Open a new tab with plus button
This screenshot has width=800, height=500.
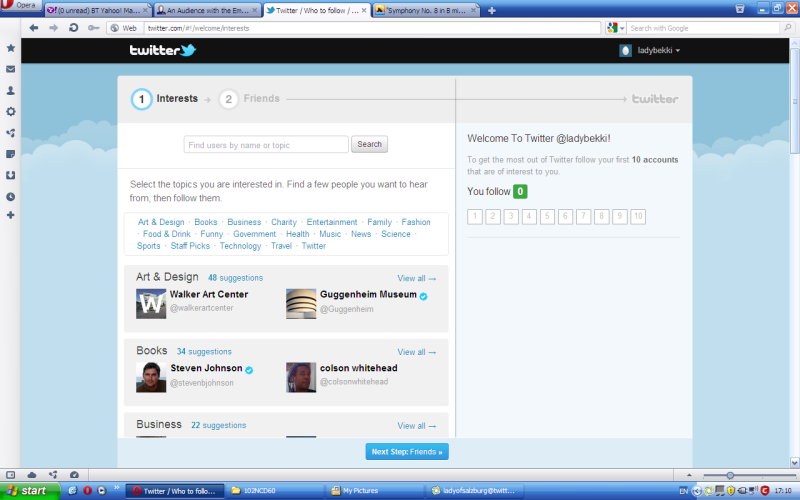click(x=491, y=10)
